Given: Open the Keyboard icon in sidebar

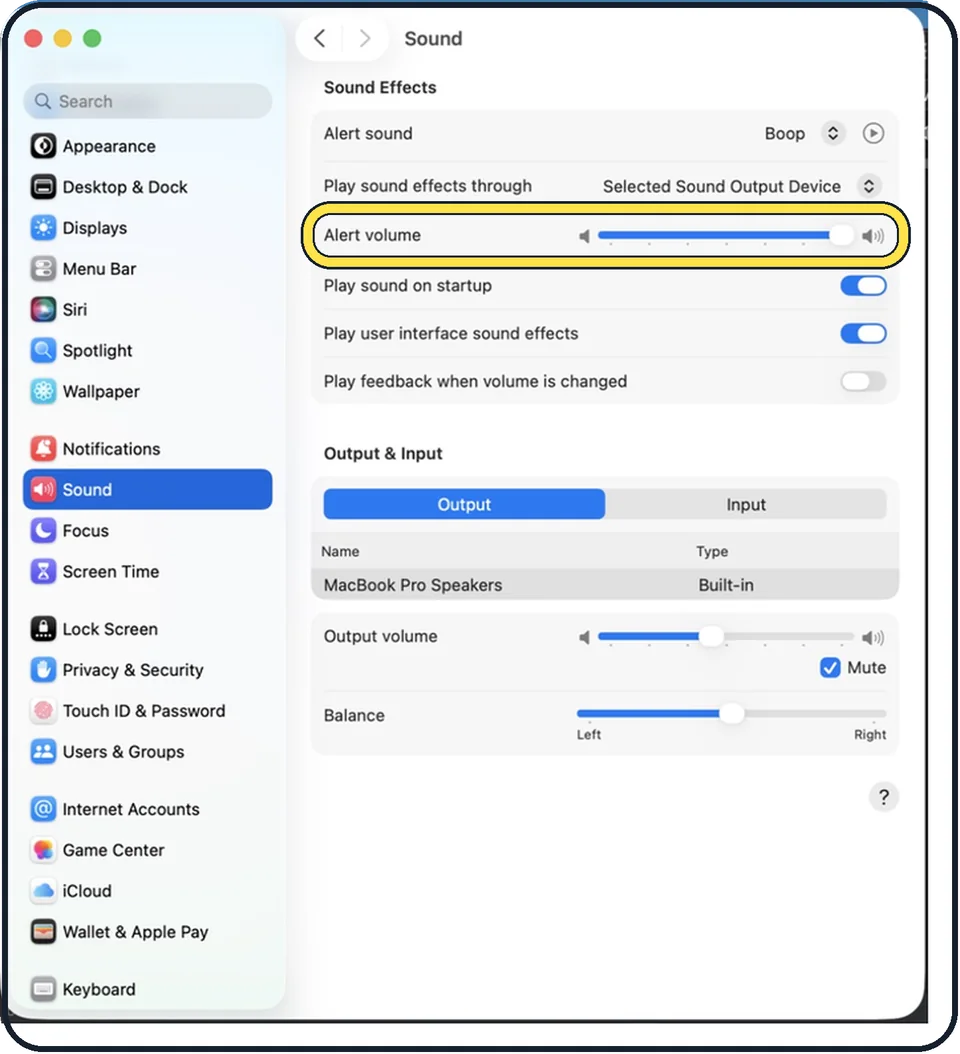Looking at the screenshot, I should coord(43,989).
